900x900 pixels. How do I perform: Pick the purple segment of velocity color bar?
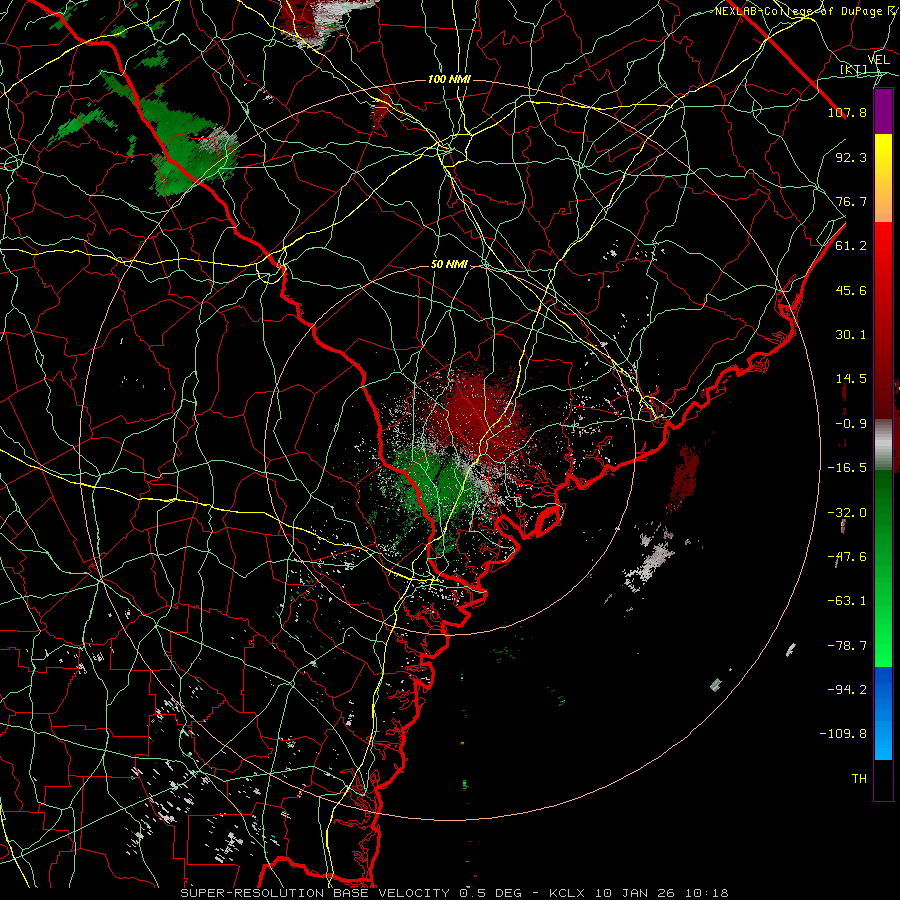pyautogui.click(x=883, y=111)
